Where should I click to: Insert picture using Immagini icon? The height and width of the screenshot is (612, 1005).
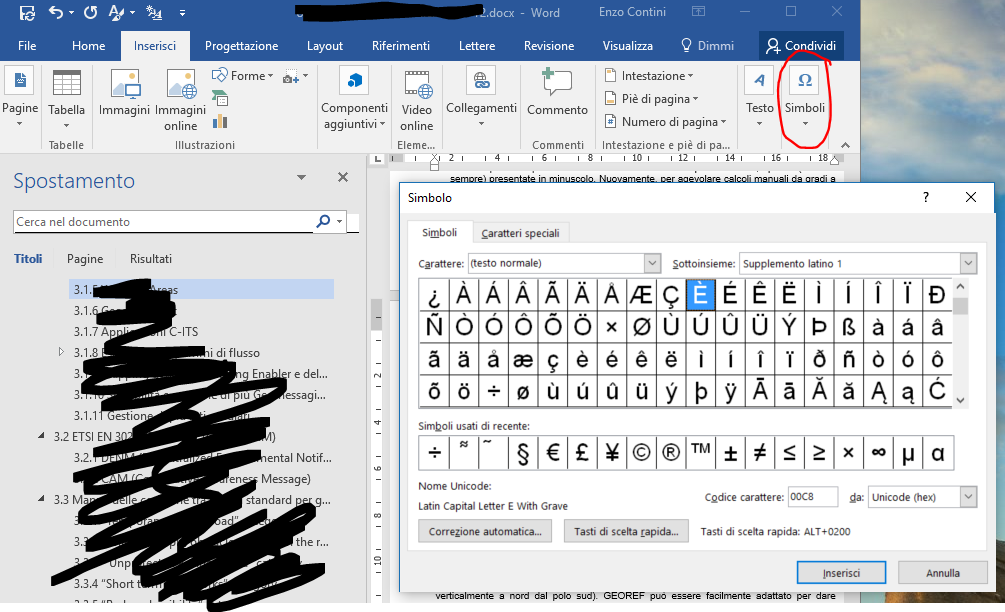[124, 93]
